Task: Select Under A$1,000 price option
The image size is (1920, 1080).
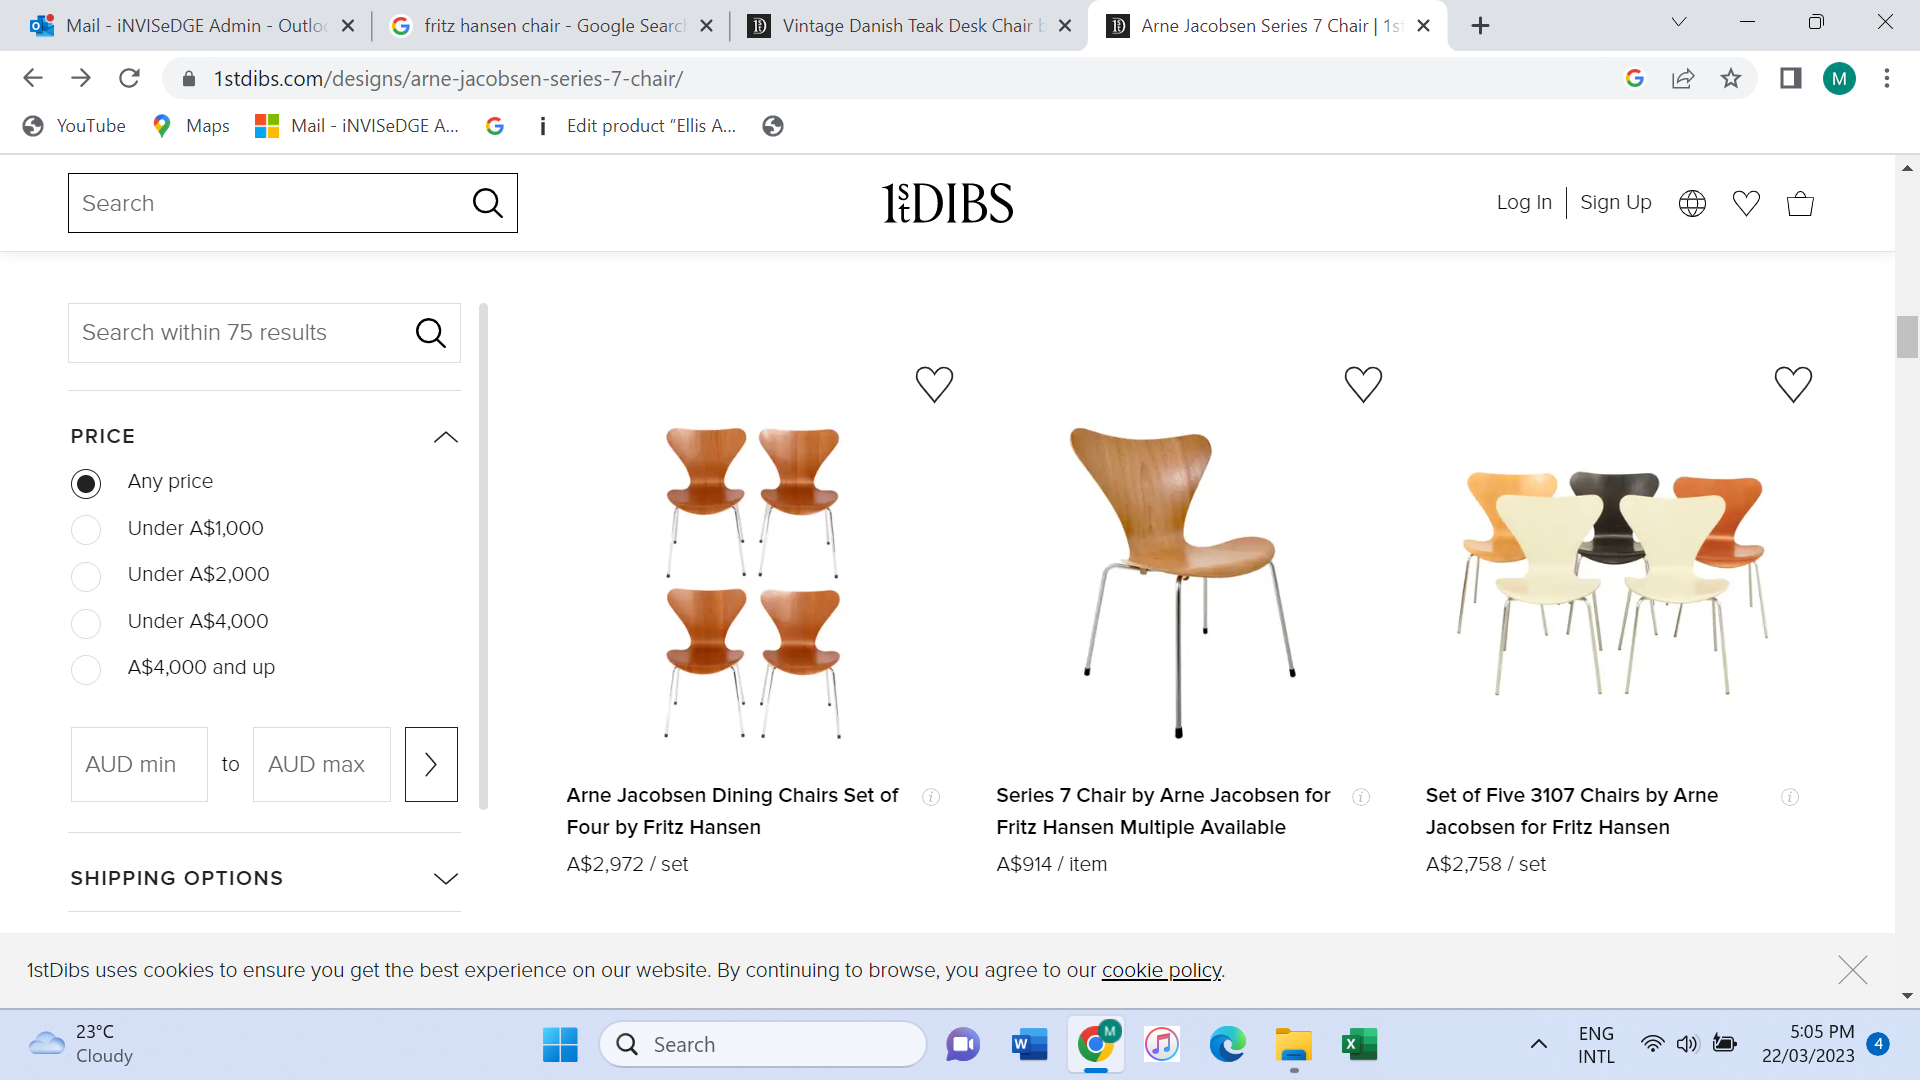Action: (86, 530)
